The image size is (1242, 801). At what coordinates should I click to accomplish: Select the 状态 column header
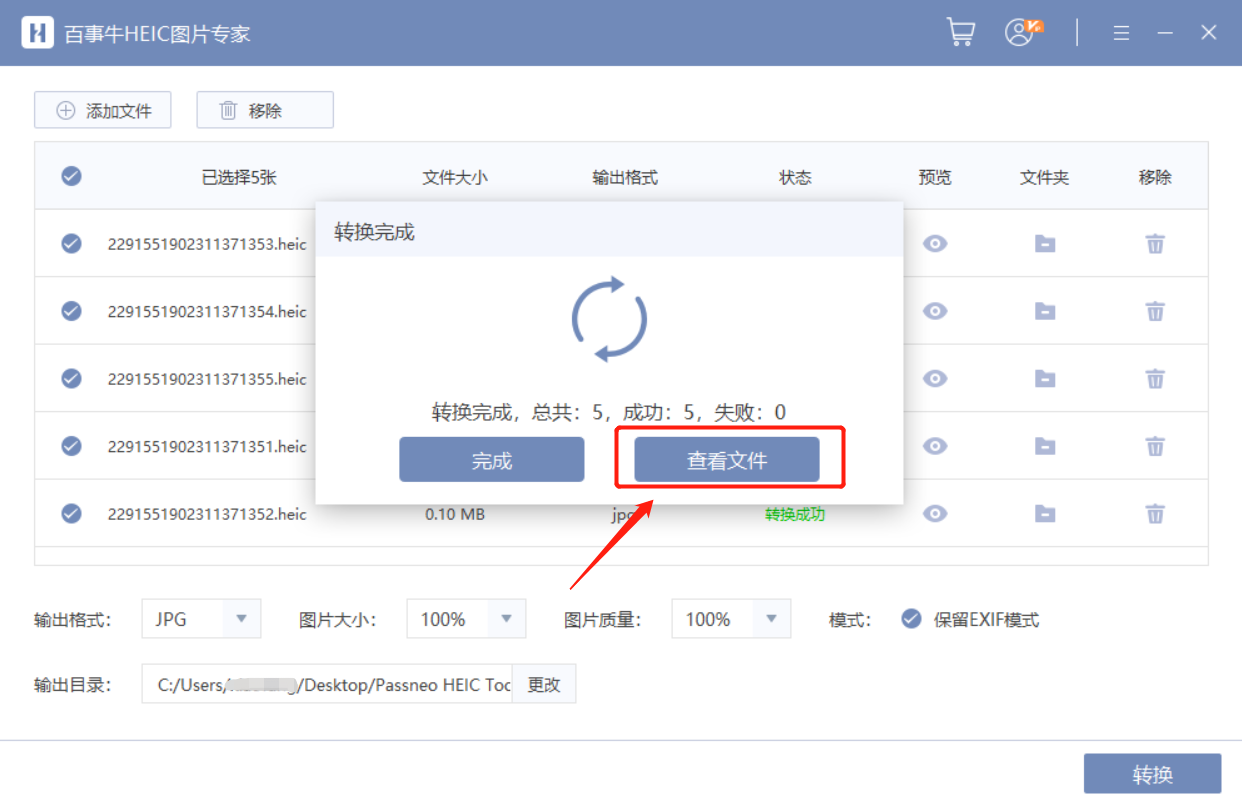pyautogui.click(x=794, y=176)
